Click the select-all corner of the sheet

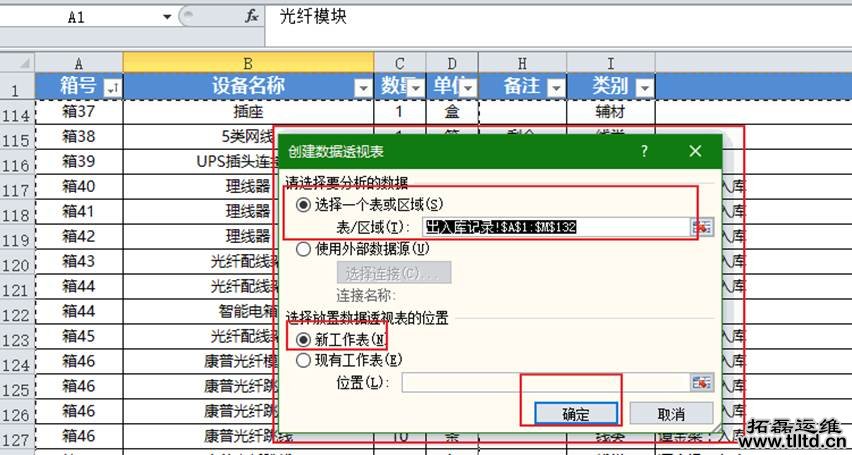pos(17,62)
